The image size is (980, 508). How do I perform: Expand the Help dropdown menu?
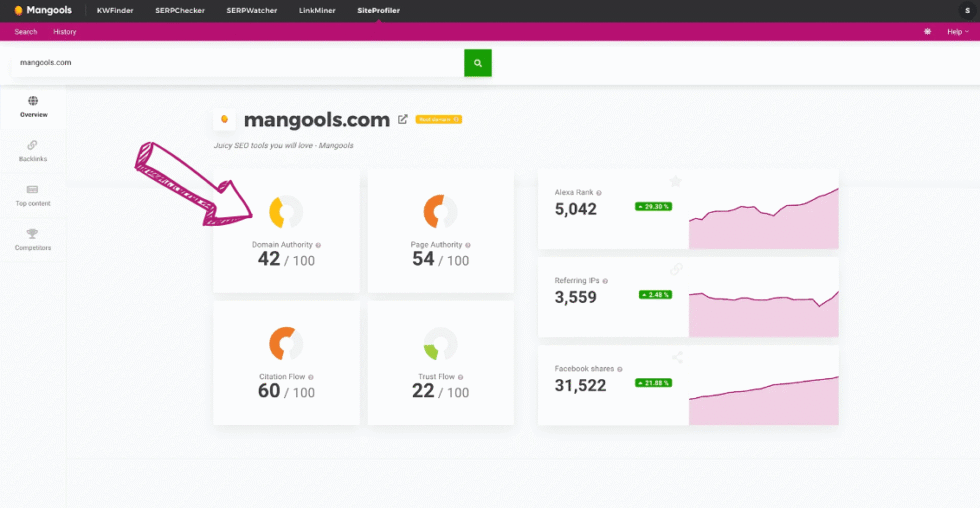coord(957,32)
